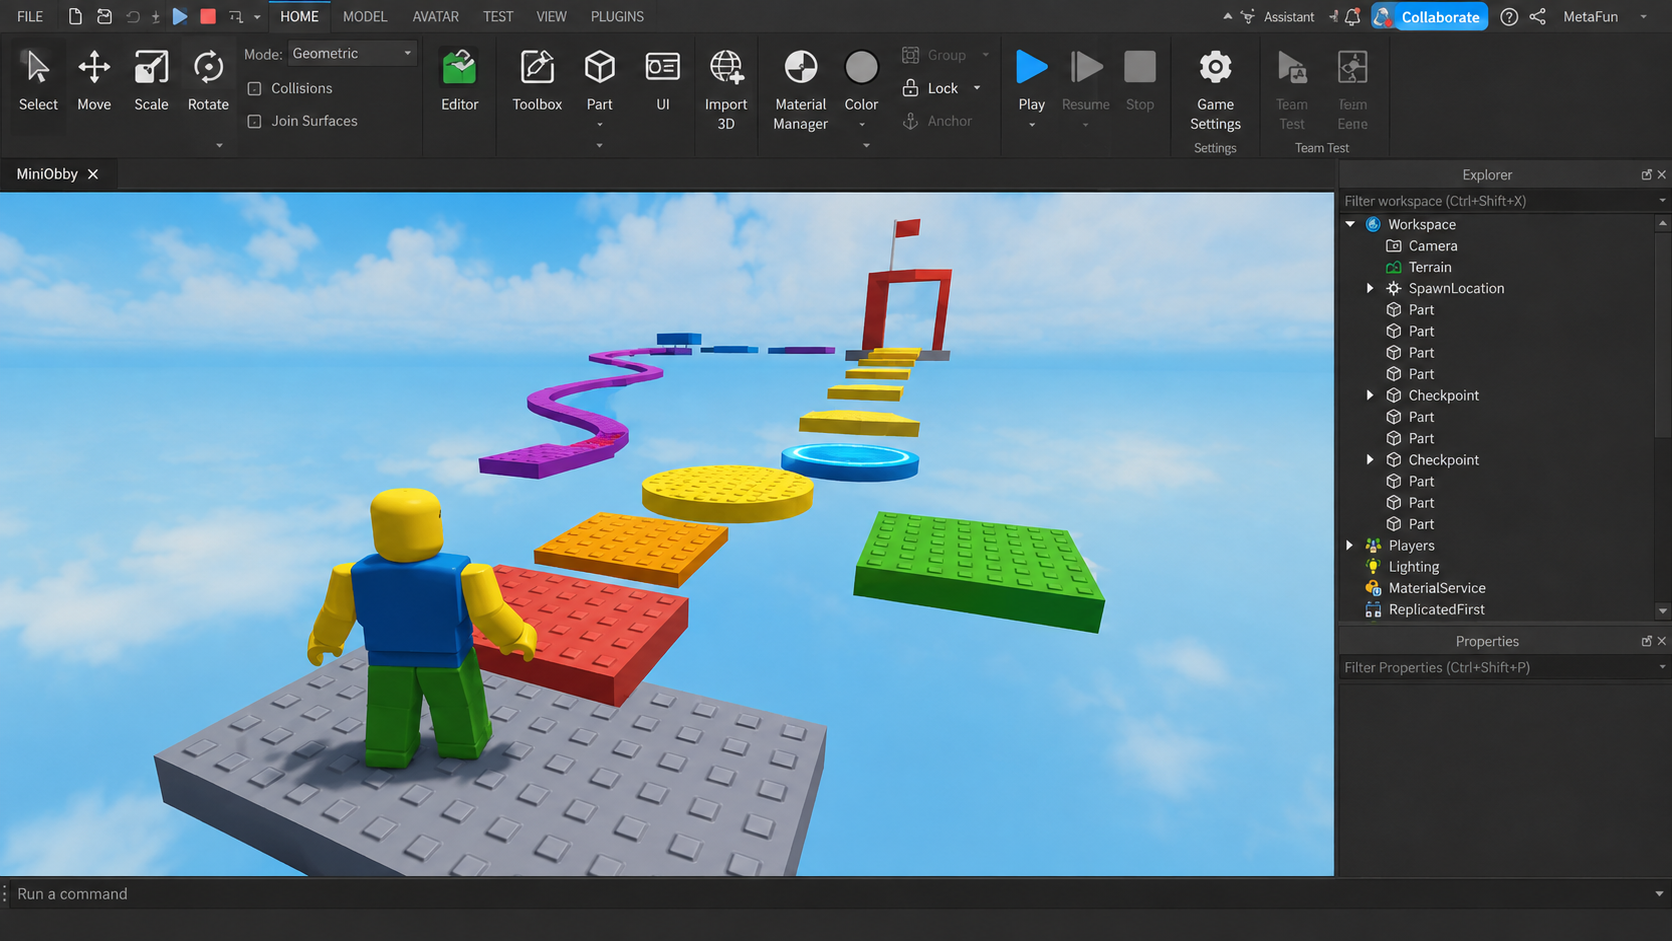Open the Assistant
The height and width of the screenshot is (941, 1672).
tap(1278, 16)
